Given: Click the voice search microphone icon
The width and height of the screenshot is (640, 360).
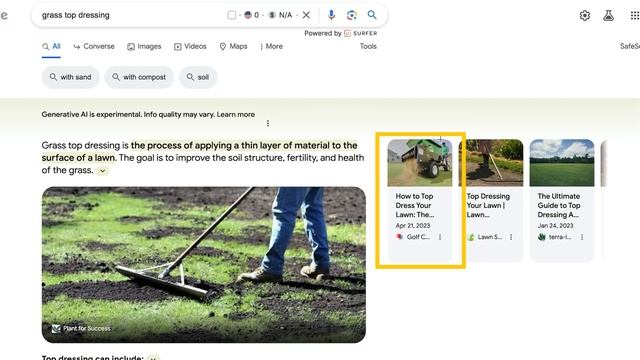Looking at the screenshot, I should click(331, 15).
